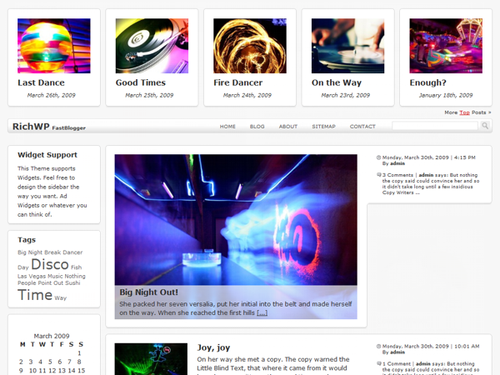Image resolution: width=500 pixels, height=375 pixels.
Task: Open the HOME menu item
Action: [x=228, y=127]
